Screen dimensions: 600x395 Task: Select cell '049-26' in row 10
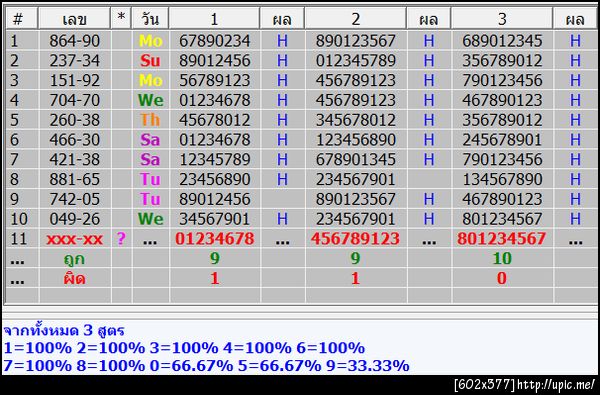pyautogui.click(x=75, y=219)
